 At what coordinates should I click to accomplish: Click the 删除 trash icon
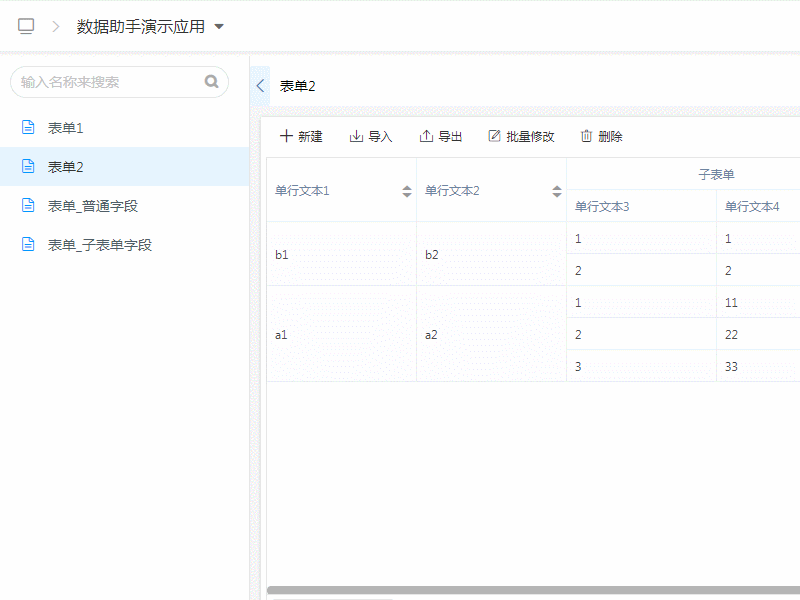tap(587, 136)
